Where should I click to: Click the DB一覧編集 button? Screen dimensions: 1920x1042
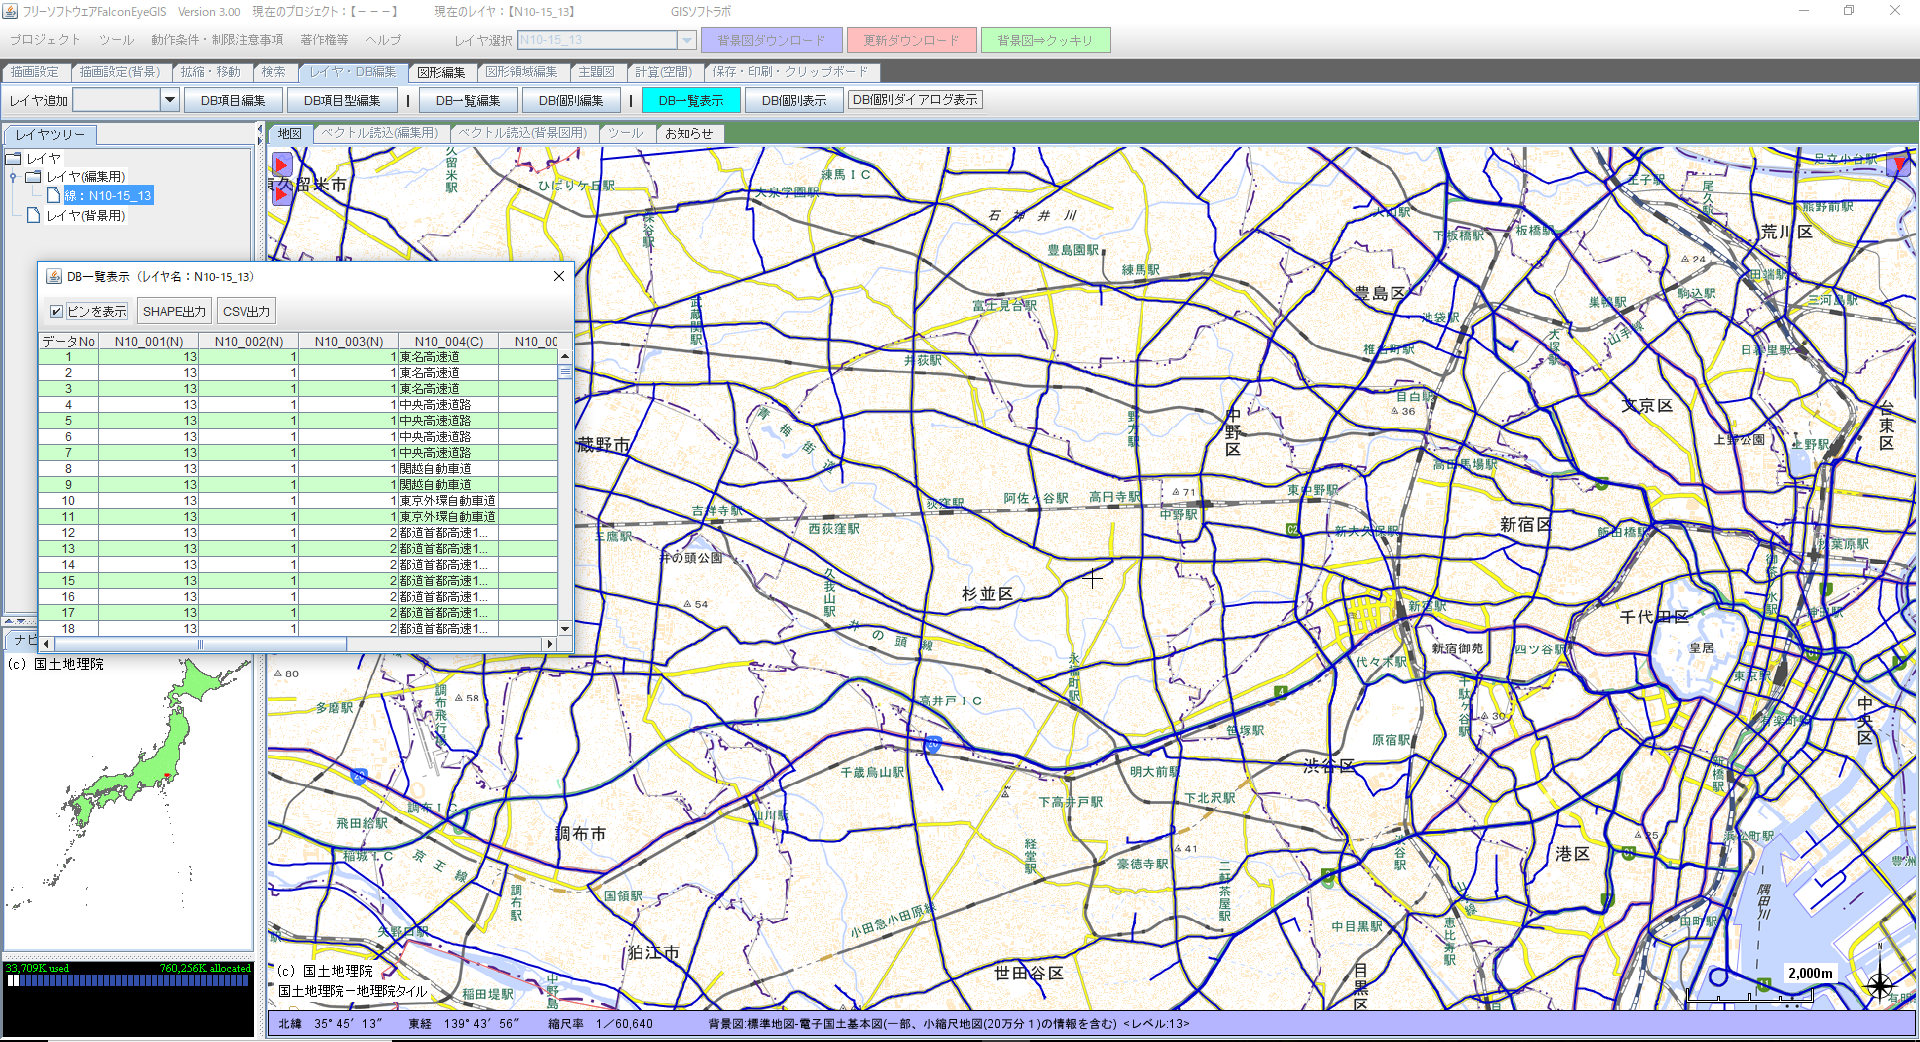click(468, 100)
